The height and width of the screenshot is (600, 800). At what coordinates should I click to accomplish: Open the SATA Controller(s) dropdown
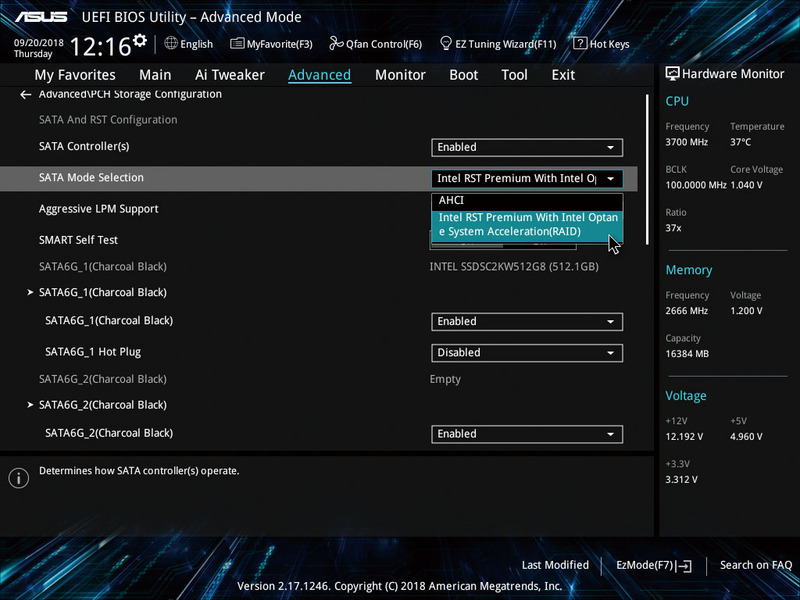click(x=527, y=147)
